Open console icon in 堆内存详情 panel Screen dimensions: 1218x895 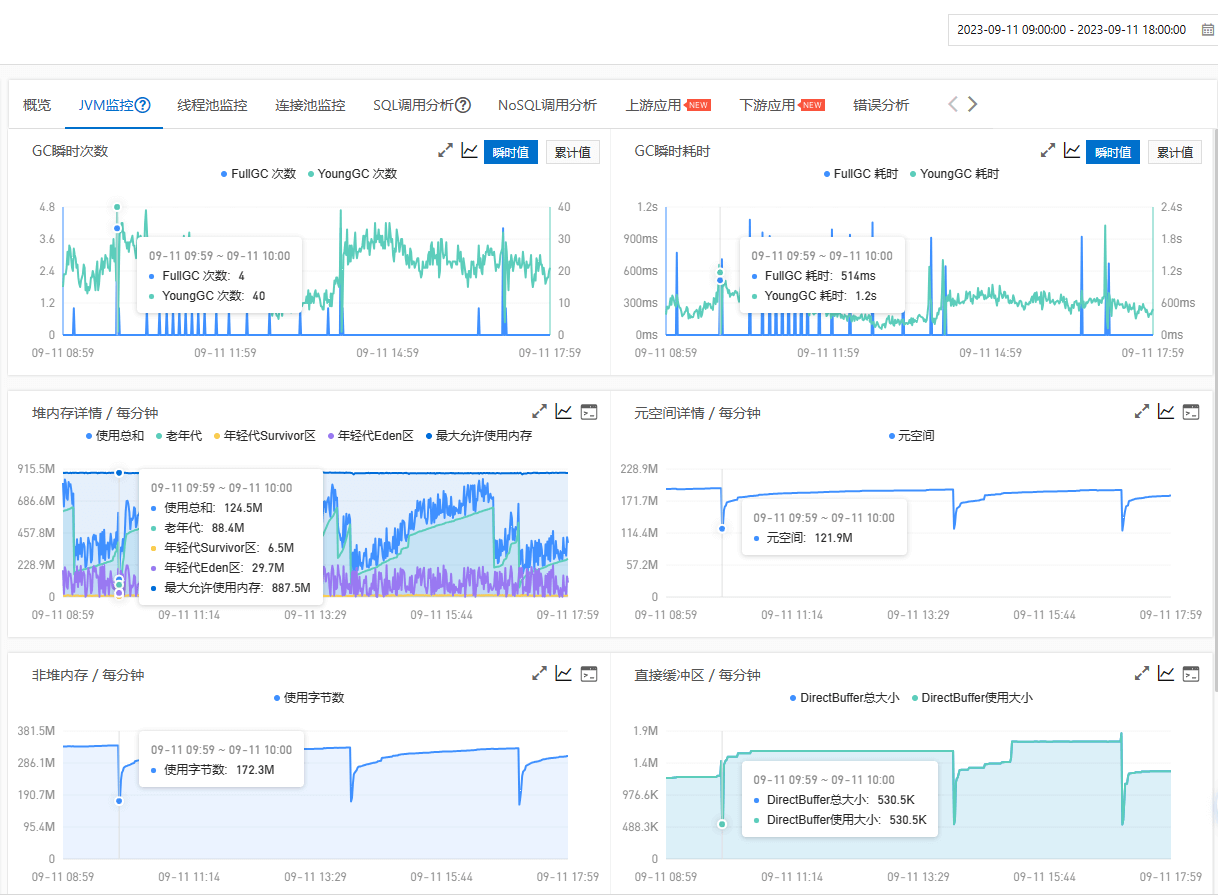[589, 411]
